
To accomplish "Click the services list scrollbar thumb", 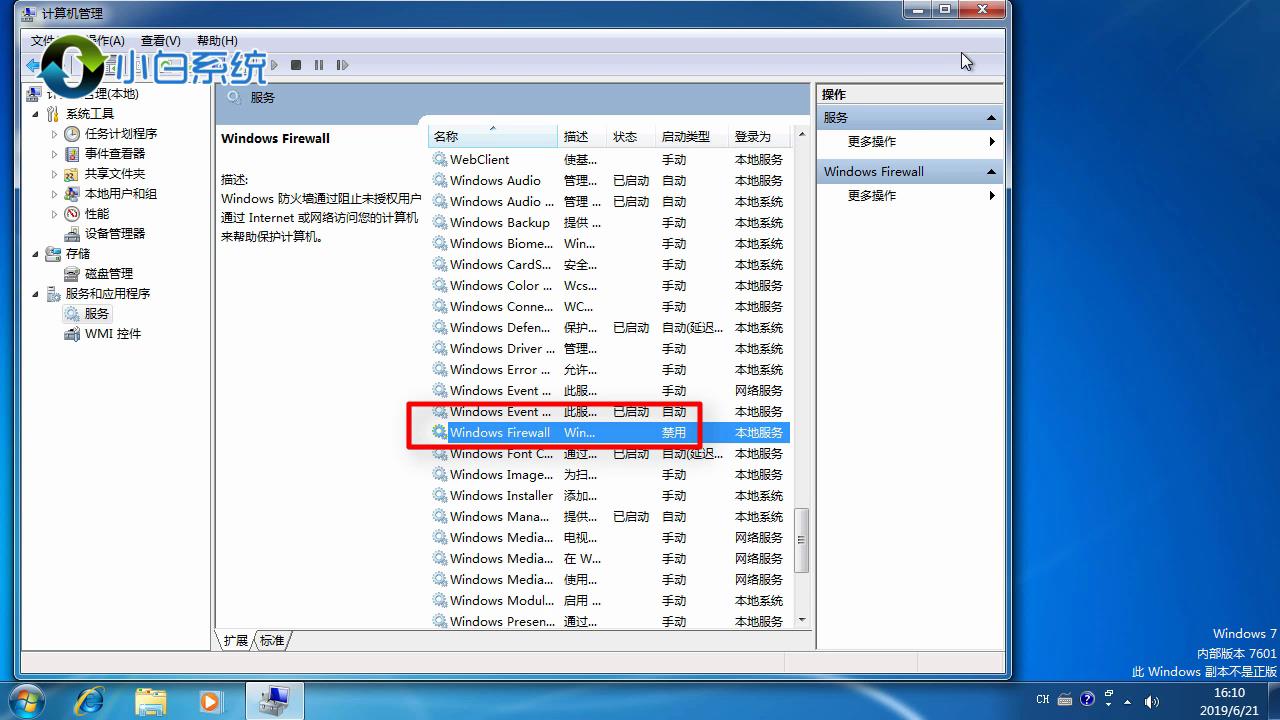I will [x=801, y=540].
